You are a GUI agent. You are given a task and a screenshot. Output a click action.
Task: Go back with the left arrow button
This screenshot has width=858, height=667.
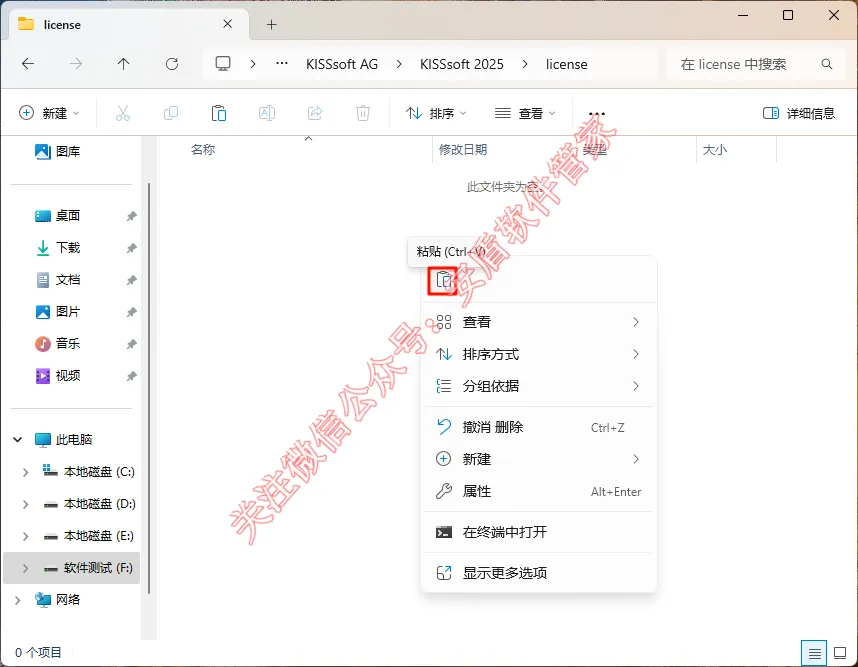tap(28, 64)
